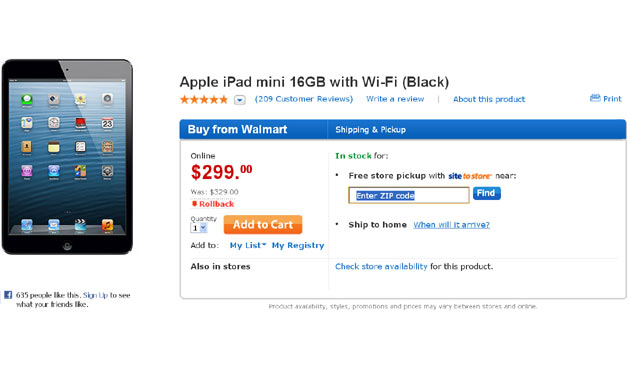Click the Write a review link
This screenshot has width=630, height=380.
pyautogui.click(x=395, y=99)
